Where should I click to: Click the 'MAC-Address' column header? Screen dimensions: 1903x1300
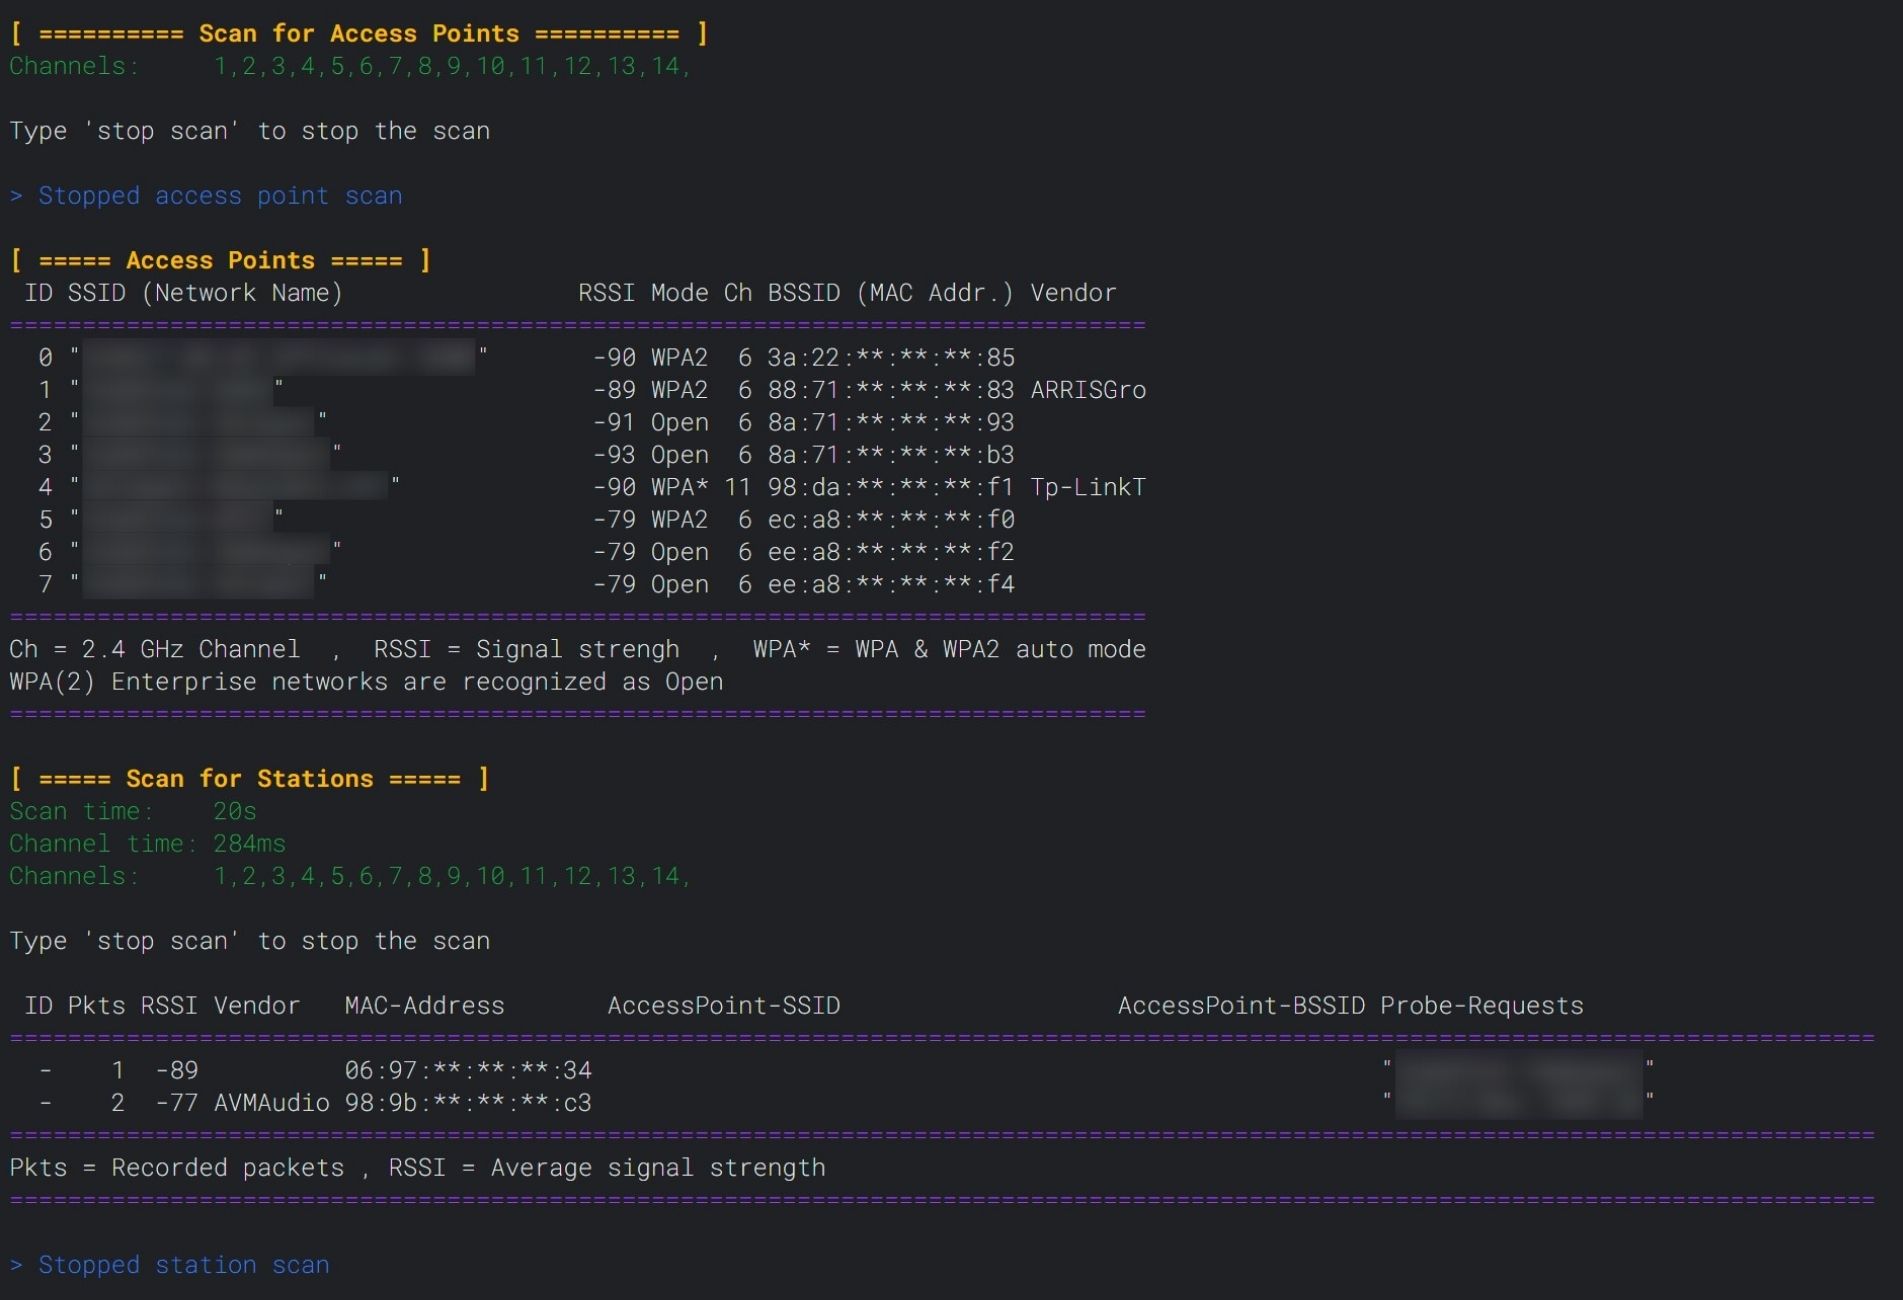424,1006
